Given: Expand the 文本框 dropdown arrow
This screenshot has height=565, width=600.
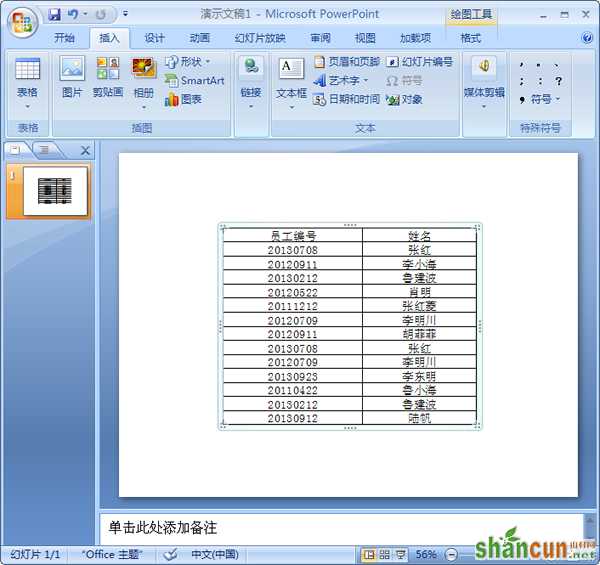Looking at the screenshot, I should (292, 107).
